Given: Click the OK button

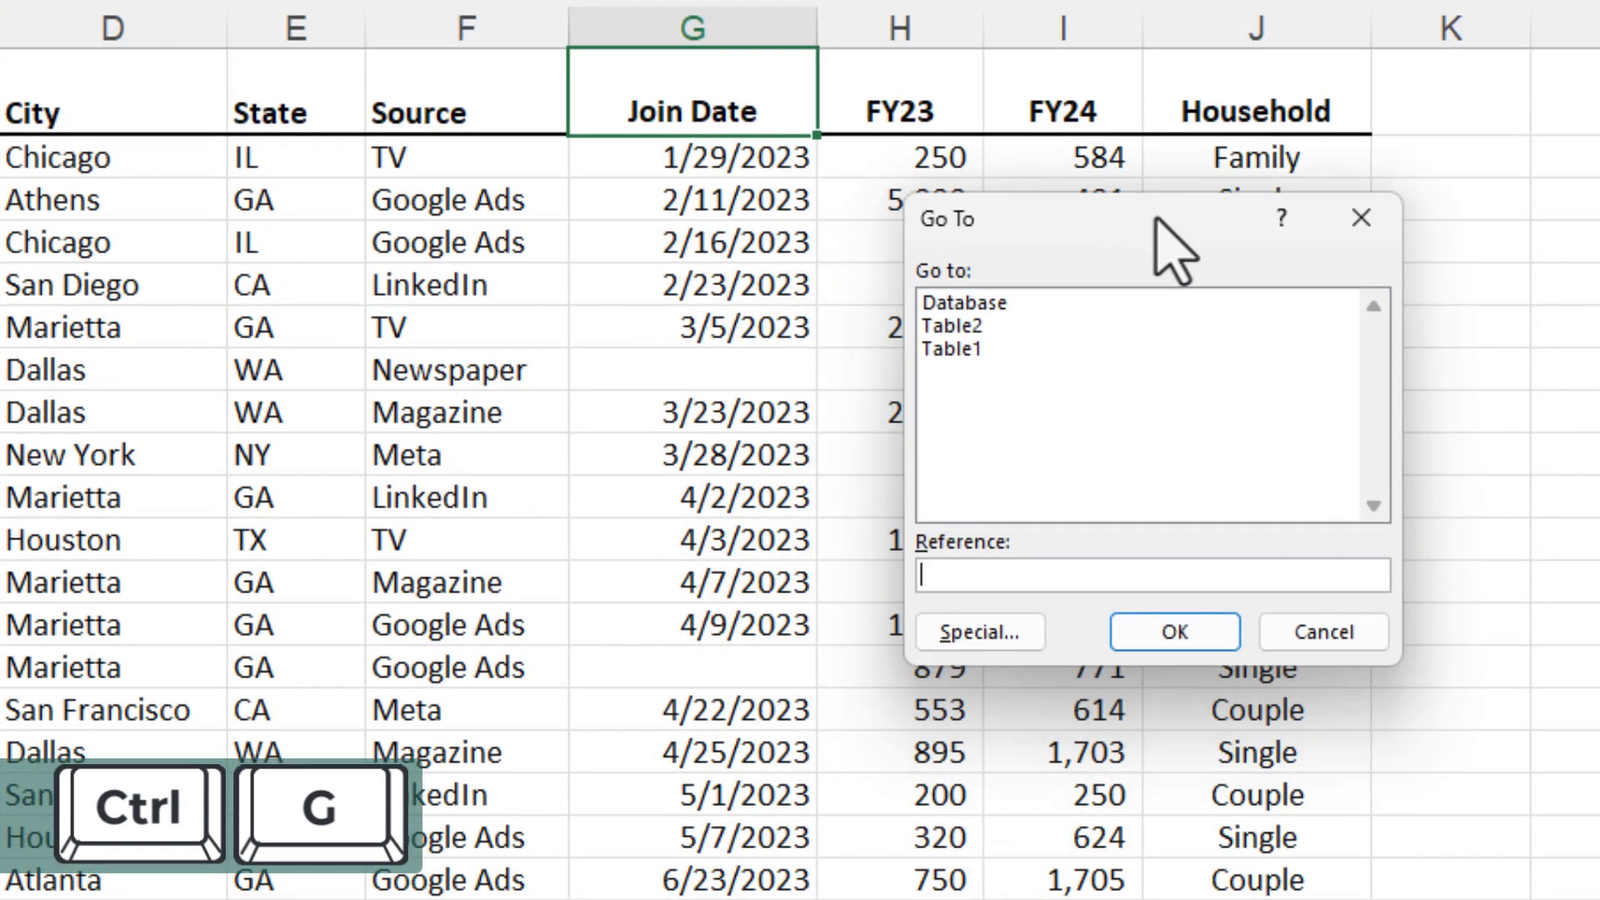Looking at the screenshot, I should 1174,631.
